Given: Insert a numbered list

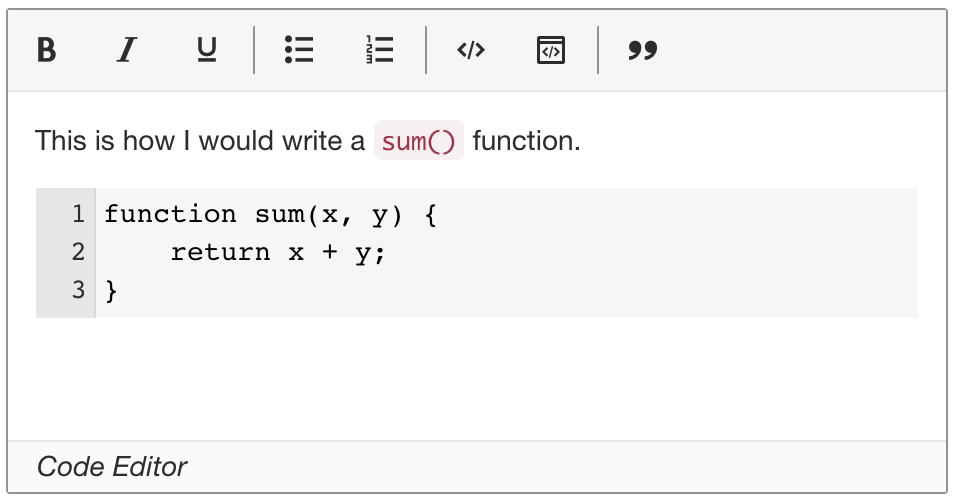Looking at the screenshot, I should pos(379,50).
